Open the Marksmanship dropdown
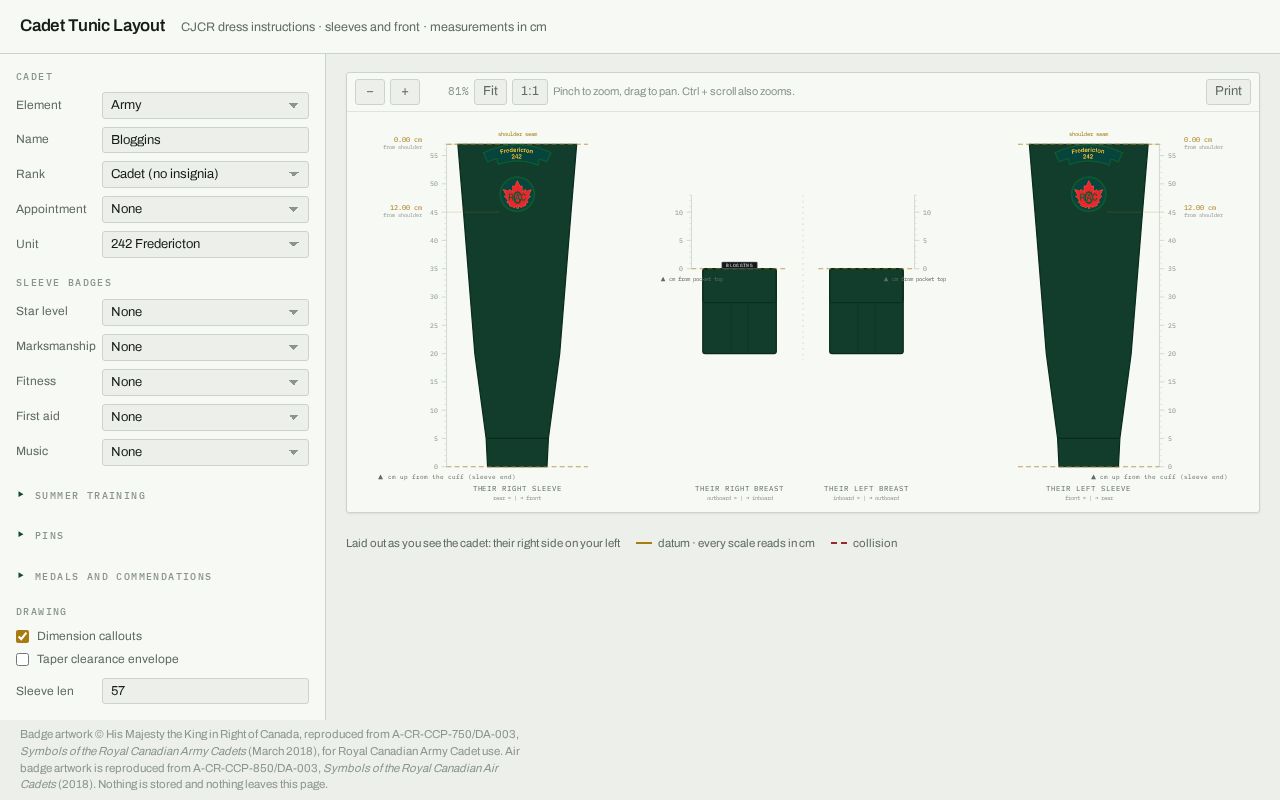 pos(205,347)
